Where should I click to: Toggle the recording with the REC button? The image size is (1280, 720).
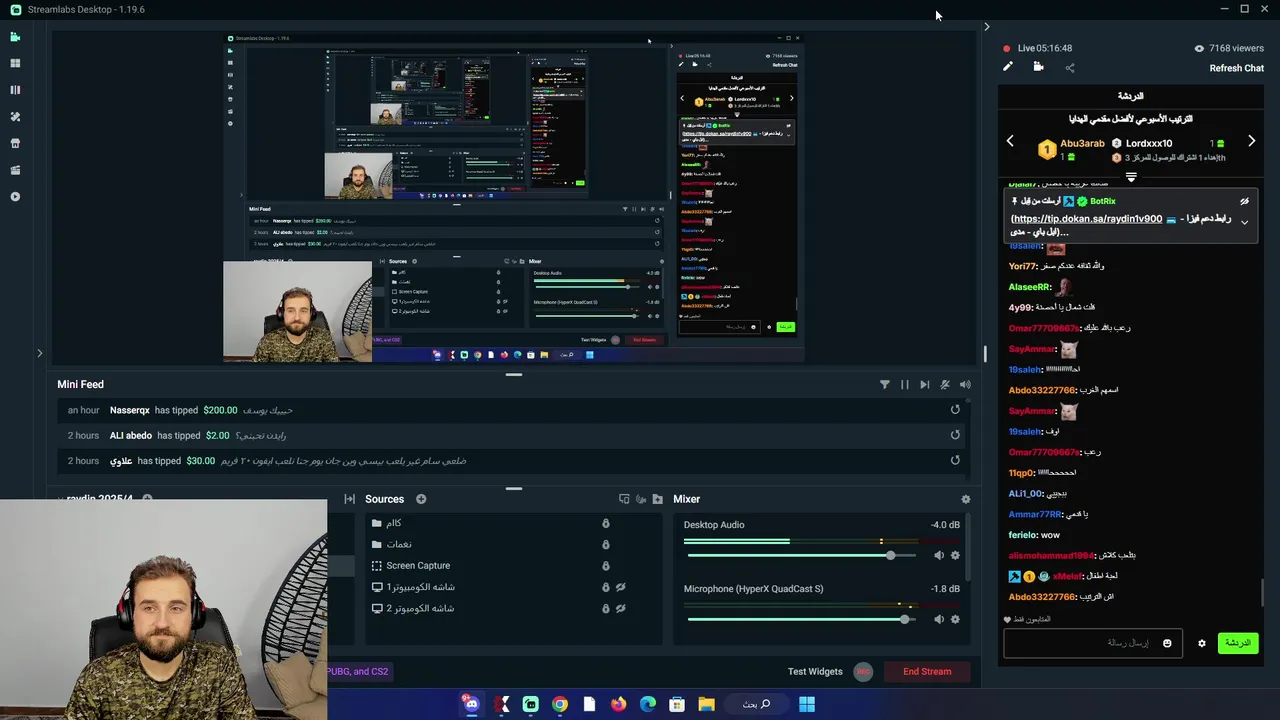click(864, 672)
